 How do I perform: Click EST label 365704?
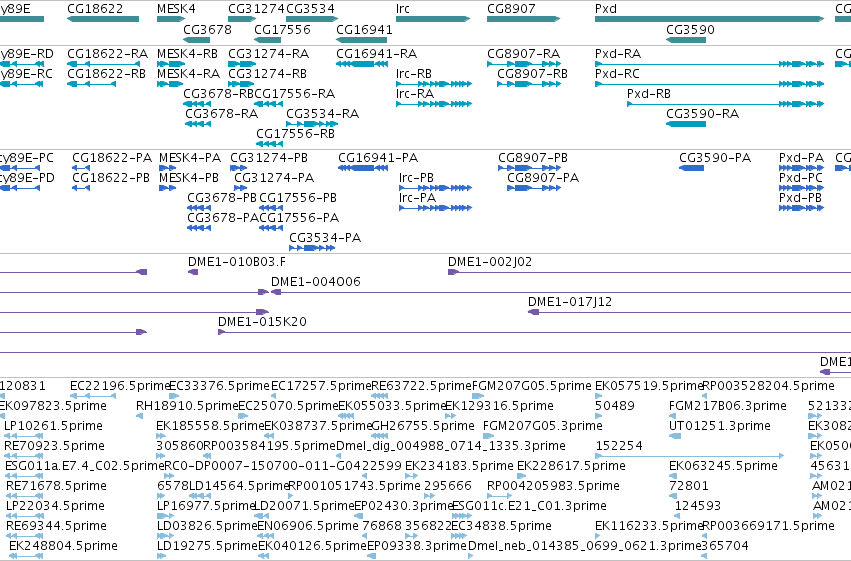tap(725, 546)
